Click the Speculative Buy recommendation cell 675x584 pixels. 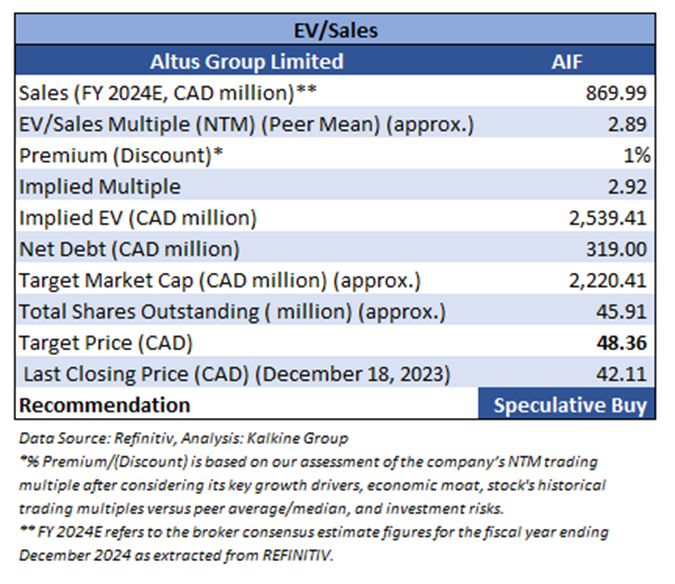pos(567,405)
